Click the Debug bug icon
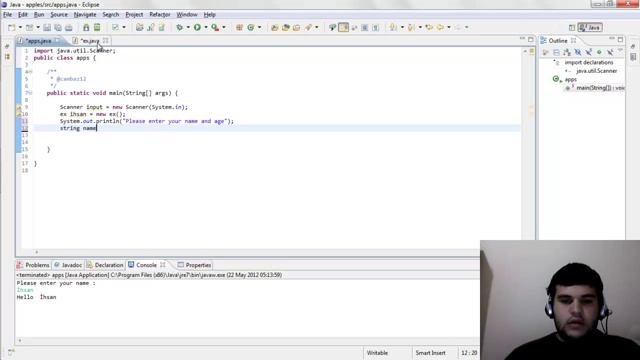Screen dimensions: 640x360 (x=180, y=27)
